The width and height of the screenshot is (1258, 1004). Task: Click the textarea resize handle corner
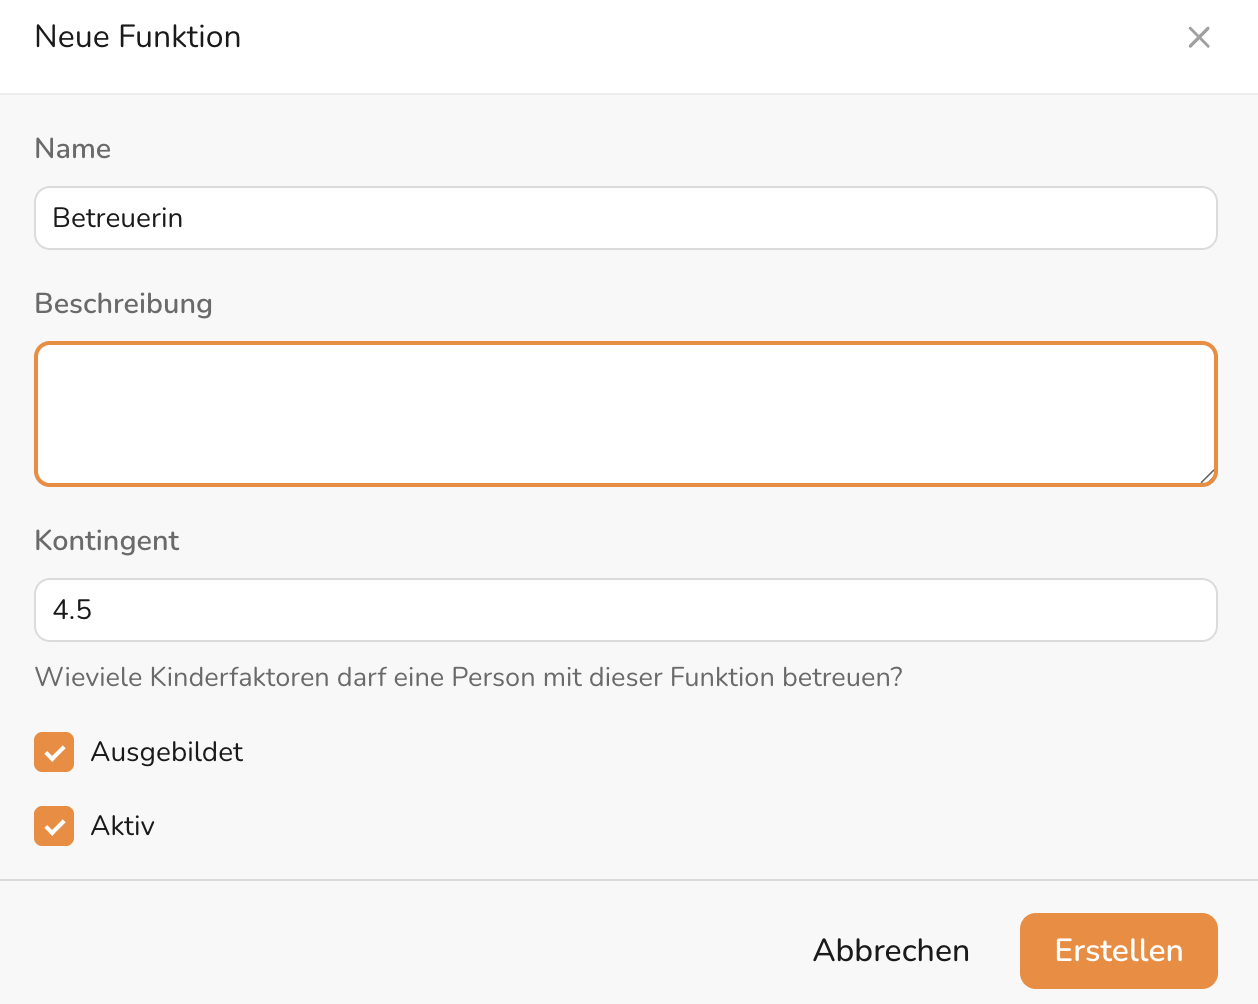pos(1207,476)
